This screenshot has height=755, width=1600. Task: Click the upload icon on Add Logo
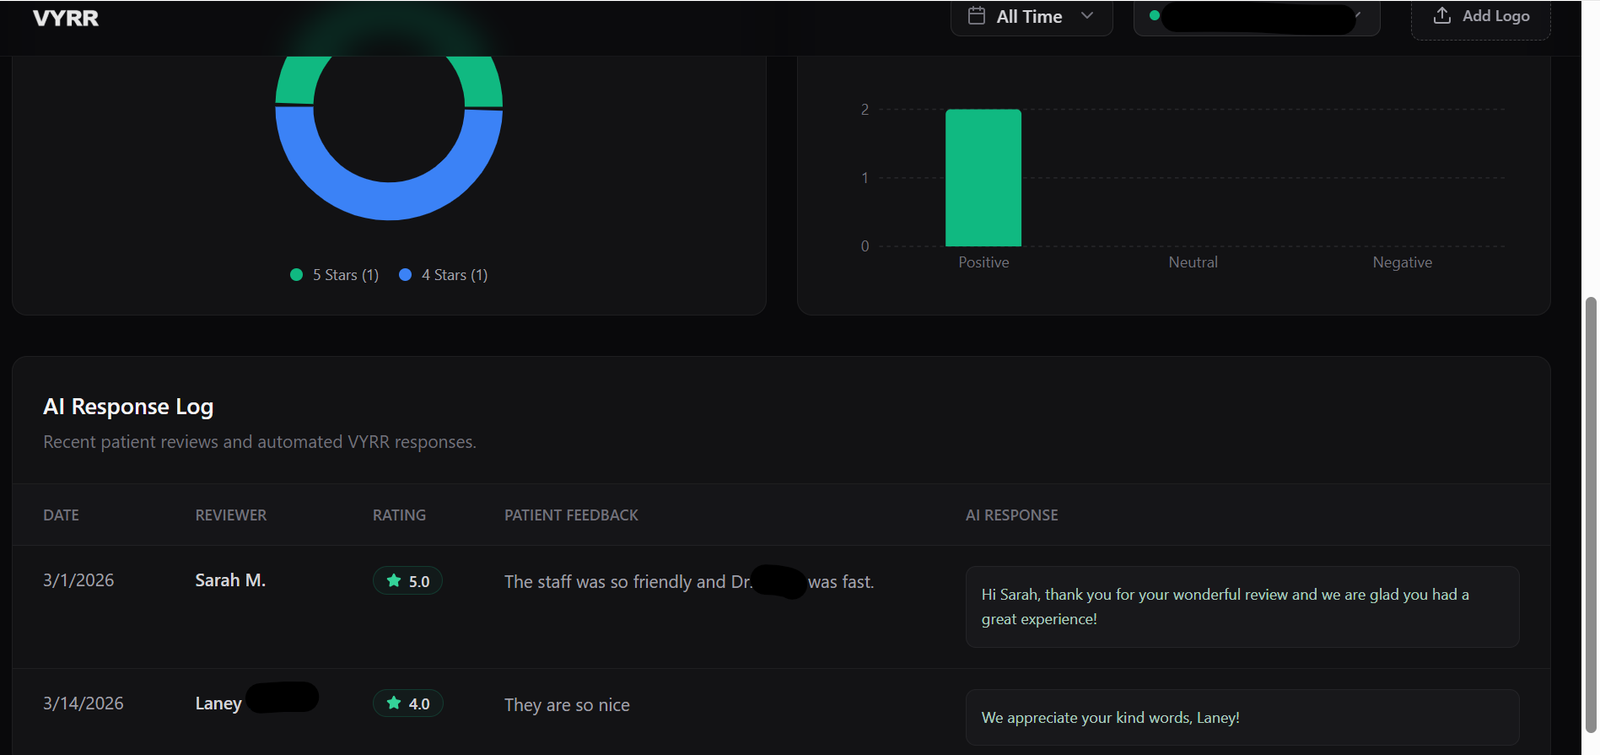pos(1441,16)
